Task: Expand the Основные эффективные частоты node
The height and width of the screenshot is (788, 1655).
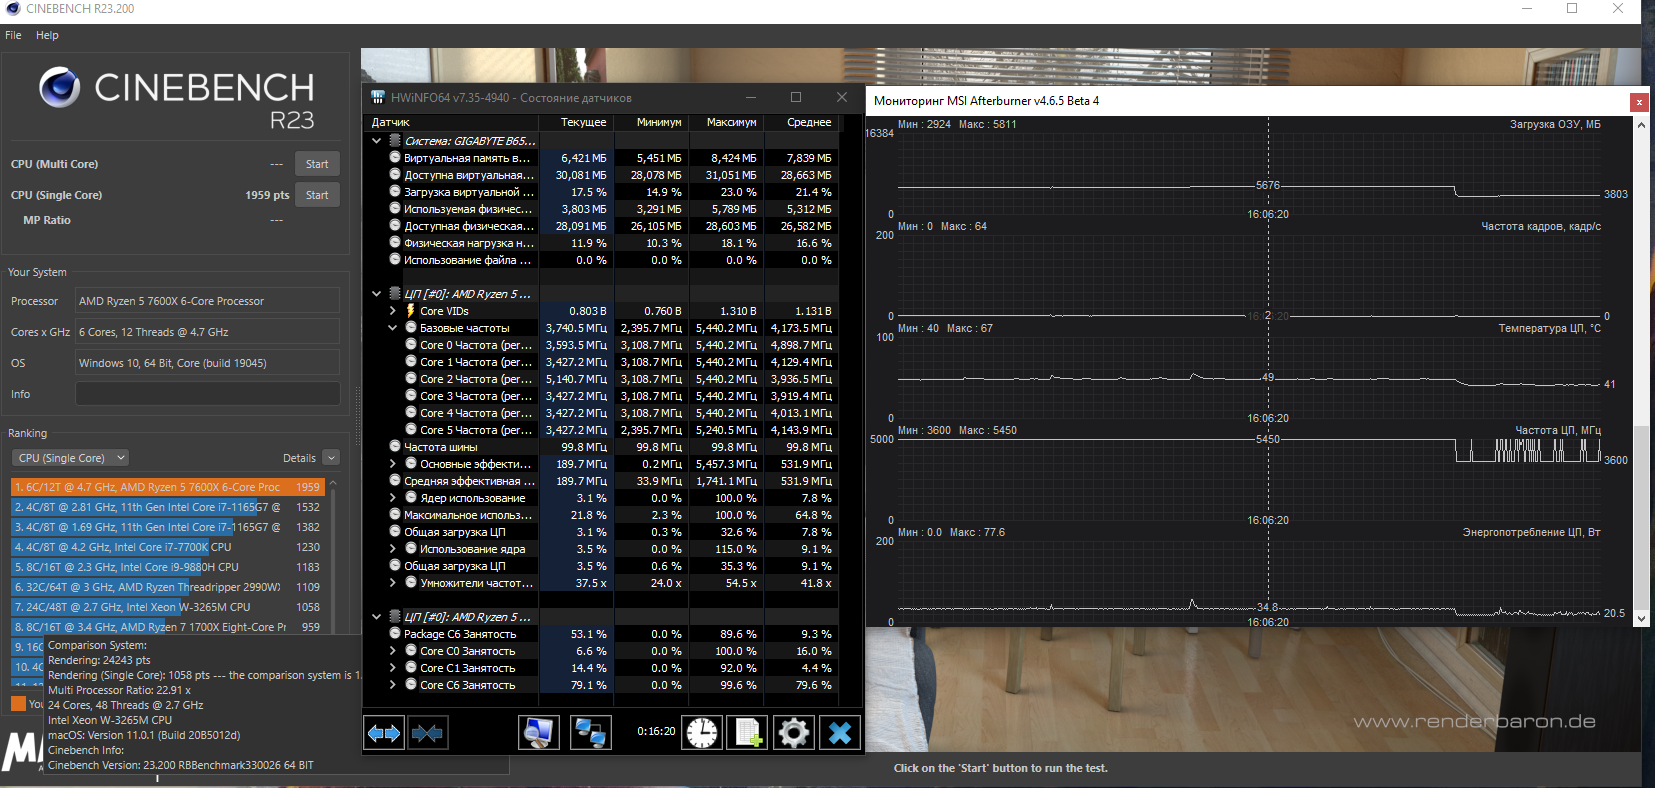Action: (x=393, y=464)
